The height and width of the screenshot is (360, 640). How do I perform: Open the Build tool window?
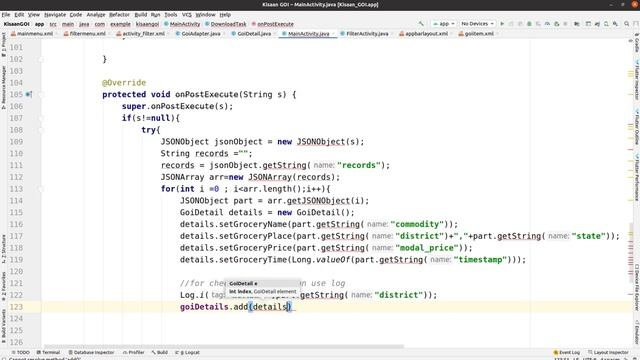pos(160,352)
